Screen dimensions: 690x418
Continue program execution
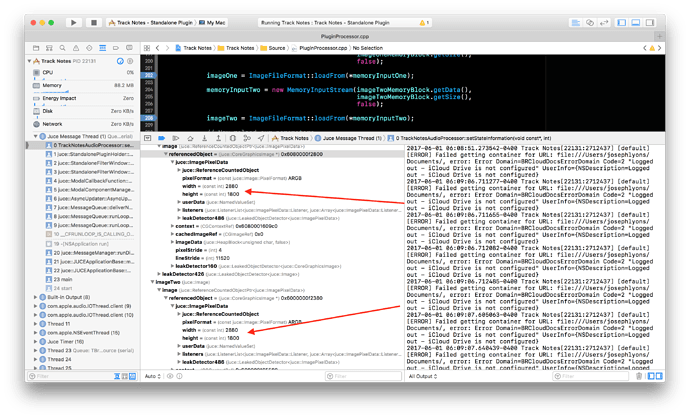[176, 138]
